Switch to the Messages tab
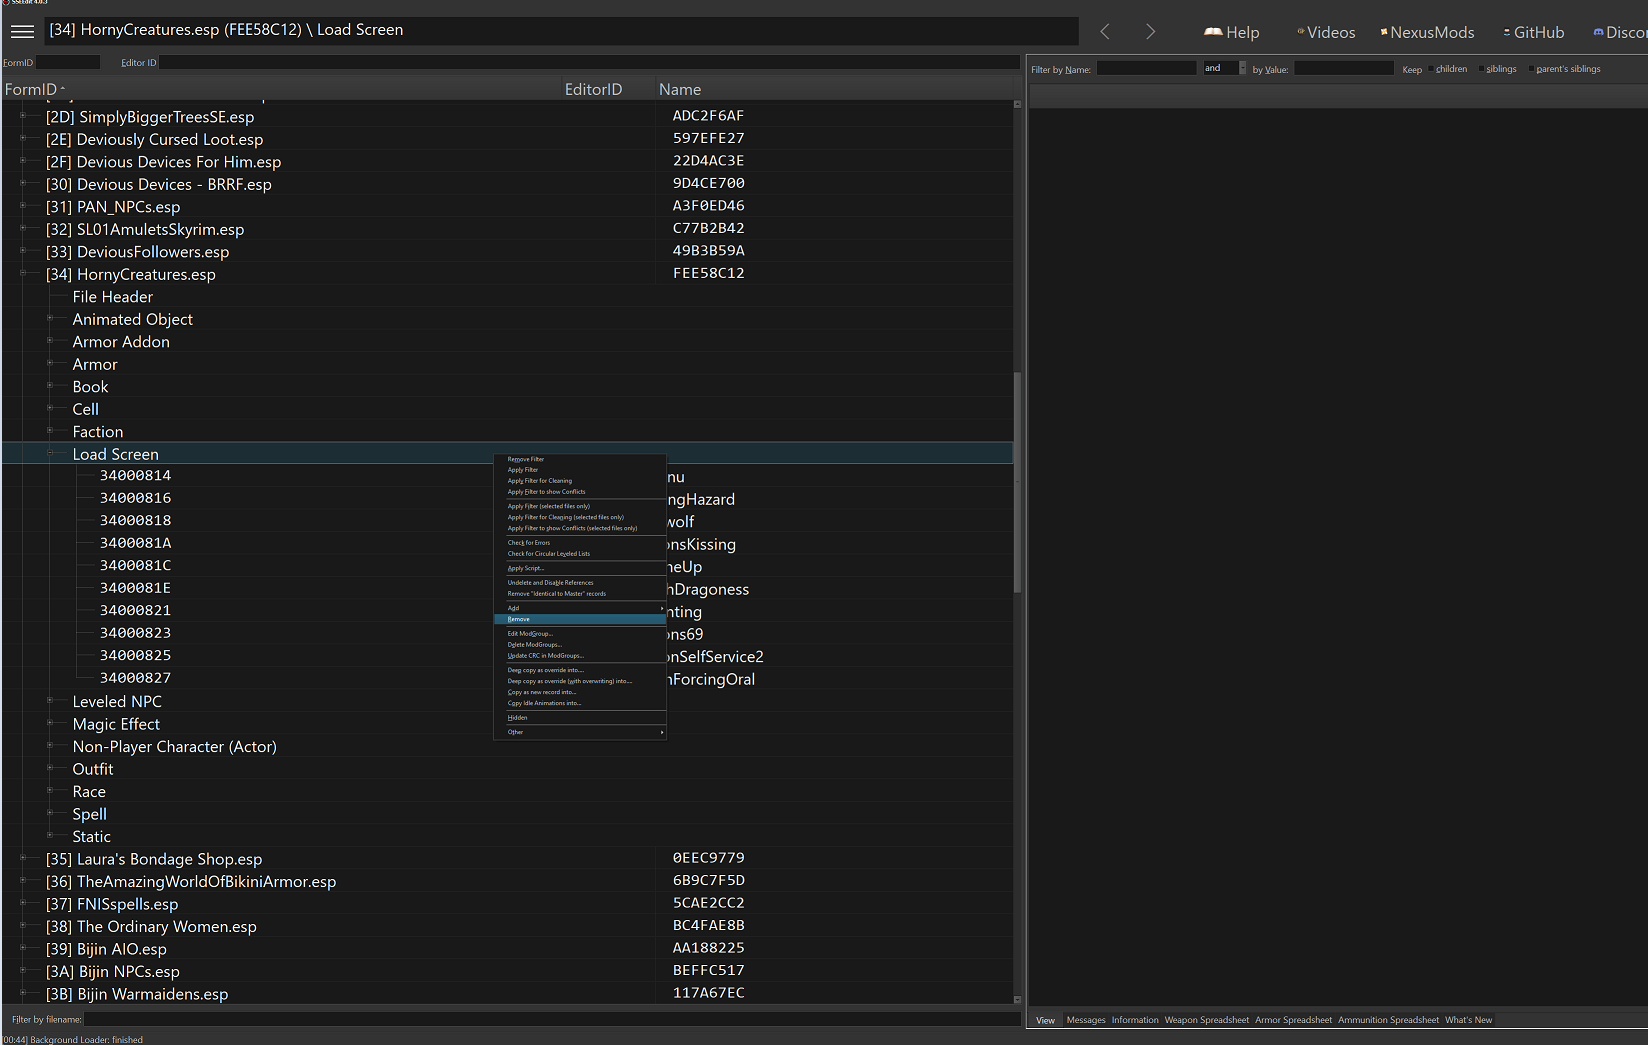 [x=1085, y=1020]
